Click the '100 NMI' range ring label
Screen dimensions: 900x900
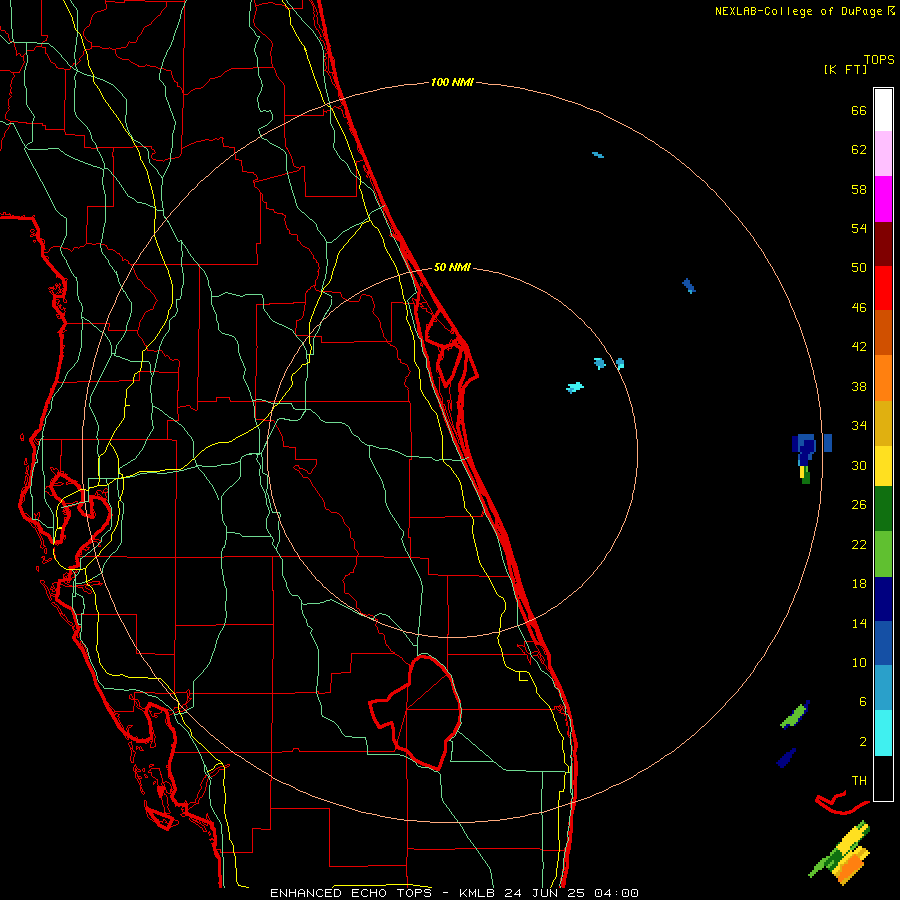tap(452, 82)
